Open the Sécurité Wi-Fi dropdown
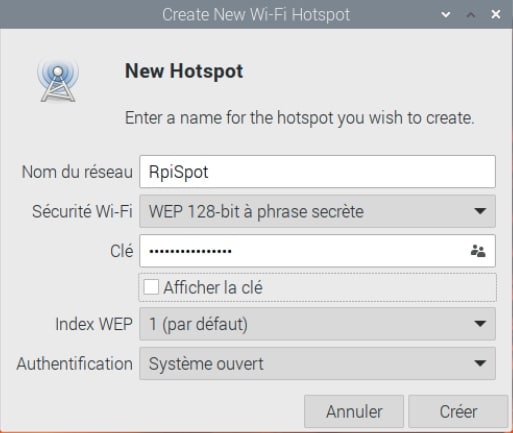The width and height of the screenshot is (513, 433). (317, 211)
